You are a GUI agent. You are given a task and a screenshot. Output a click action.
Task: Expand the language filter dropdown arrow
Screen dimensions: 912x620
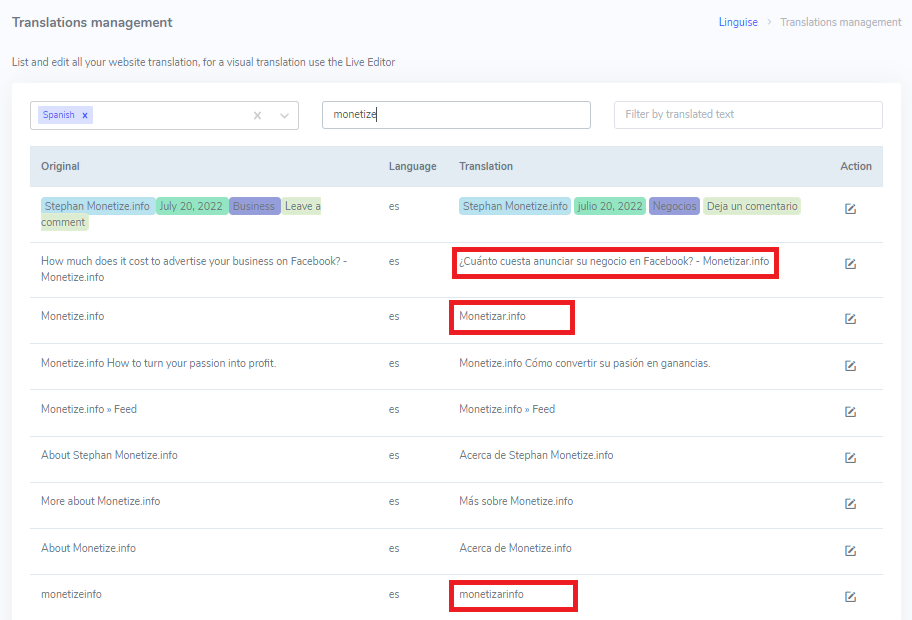284,116
